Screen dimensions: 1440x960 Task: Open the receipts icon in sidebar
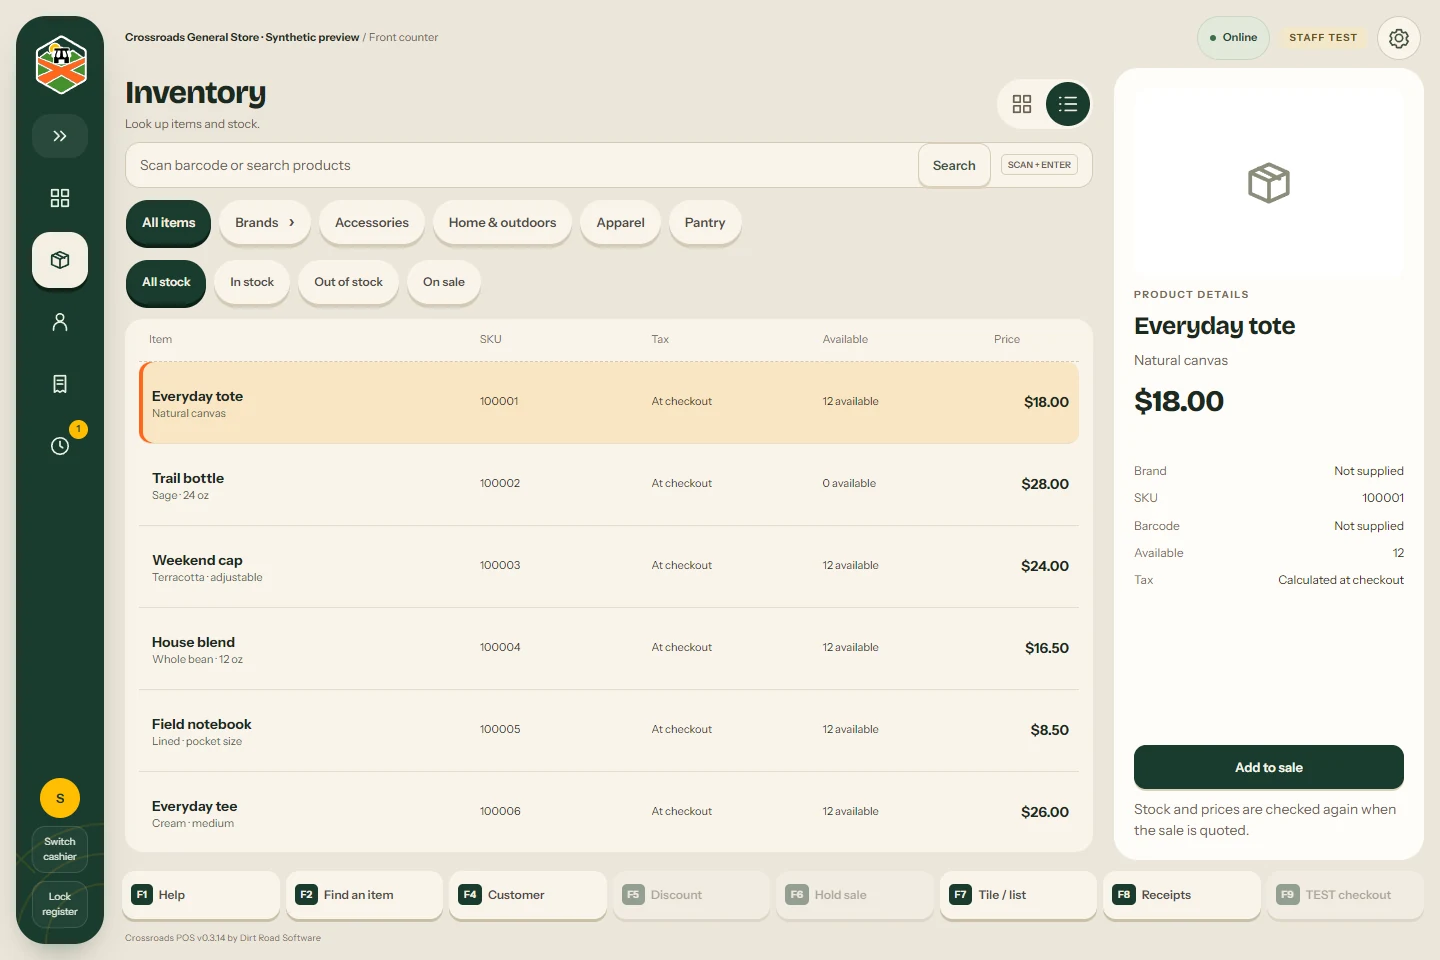point(60,384)
